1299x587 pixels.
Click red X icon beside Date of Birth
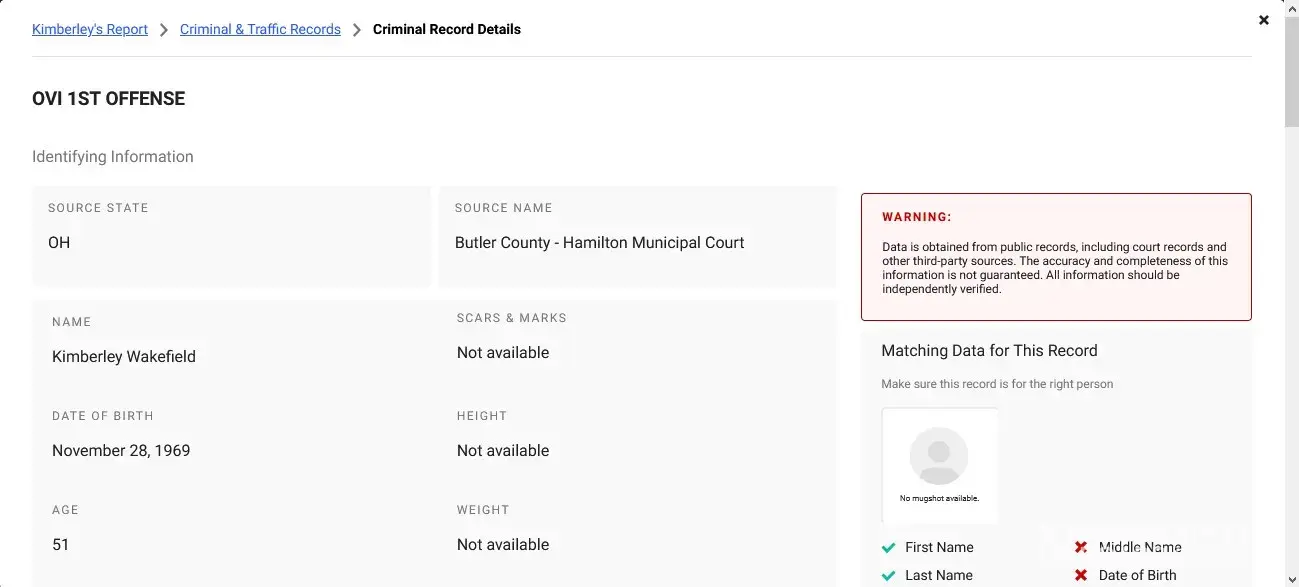[1081, 576]
